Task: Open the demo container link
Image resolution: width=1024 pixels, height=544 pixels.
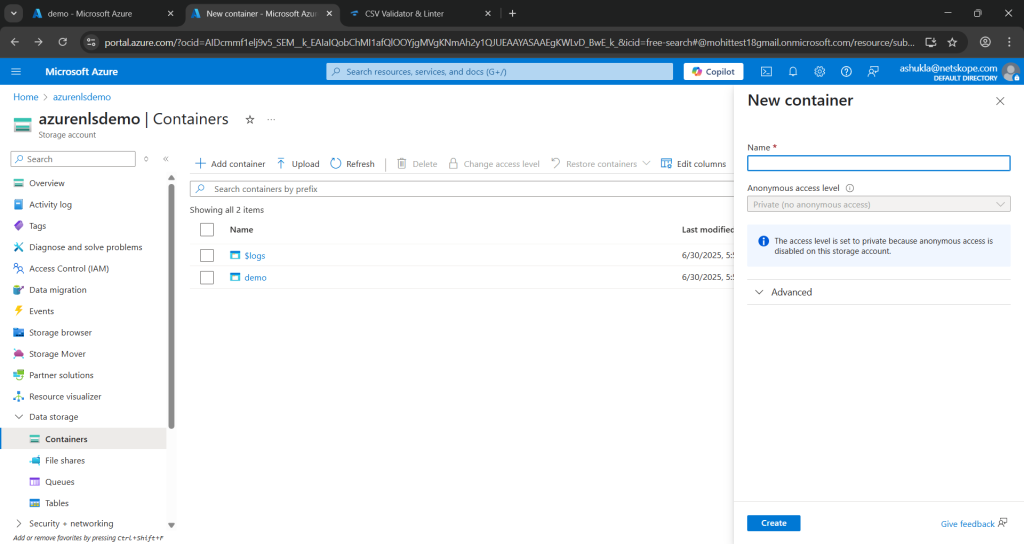Action: (x=255, y=278)
